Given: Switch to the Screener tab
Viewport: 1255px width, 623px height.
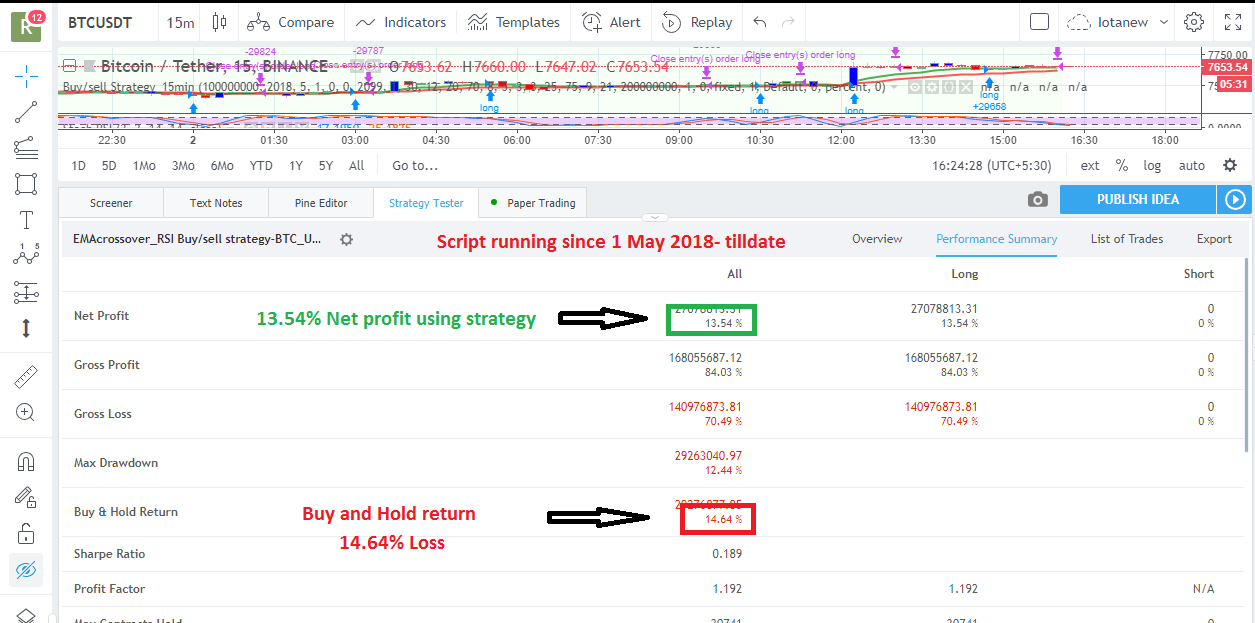Looking at the screenshot, I should coord(111,203).
